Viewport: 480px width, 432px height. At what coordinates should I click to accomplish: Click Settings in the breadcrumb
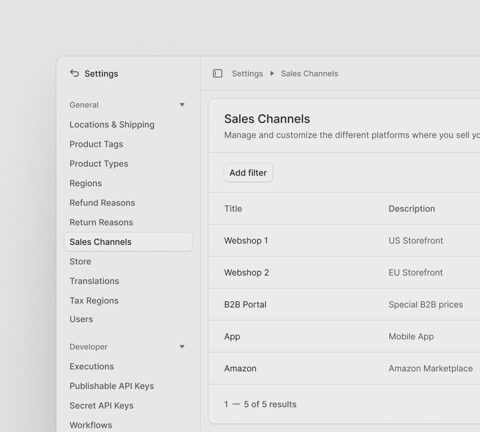click(x=247, y=74)
